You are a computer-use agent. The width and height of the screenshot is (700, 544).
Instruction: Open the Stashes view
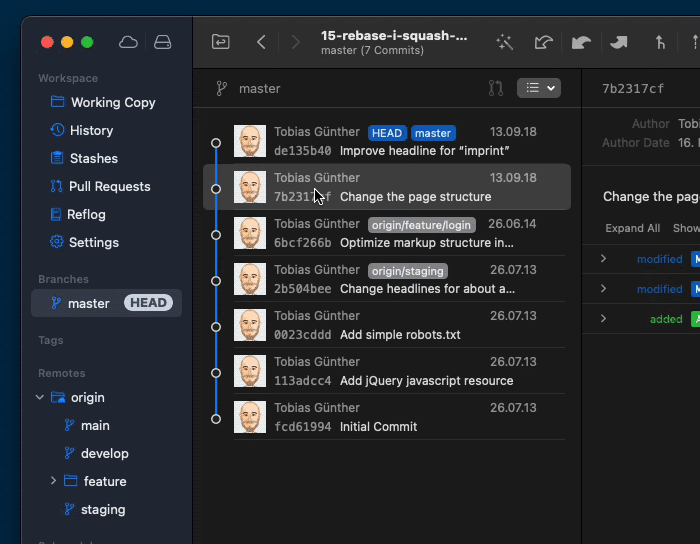pos(93,158)
